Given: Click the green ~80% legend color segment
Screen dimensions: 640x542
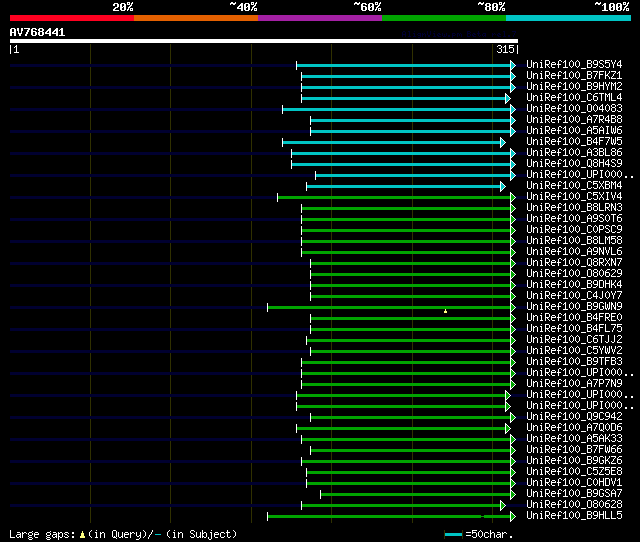Looking at the screenshot, I should pos(444,18).
